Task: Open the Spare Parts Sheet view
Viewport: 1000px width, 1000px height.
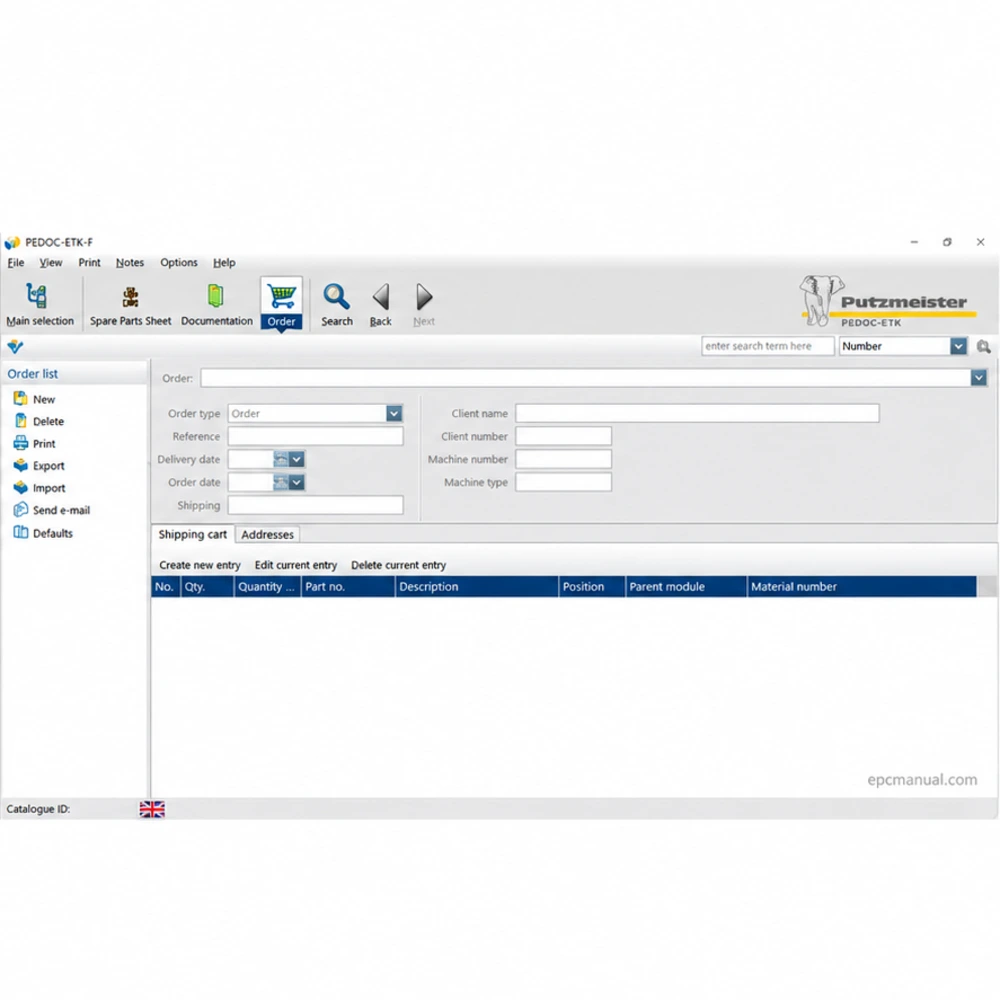Action: (130, 304)
